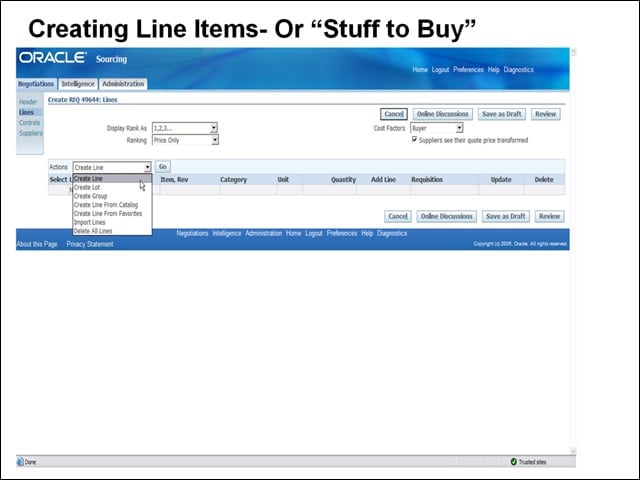Click the Update column header
The width and height of the screenshot is (640, 480).
click(501, 180)
